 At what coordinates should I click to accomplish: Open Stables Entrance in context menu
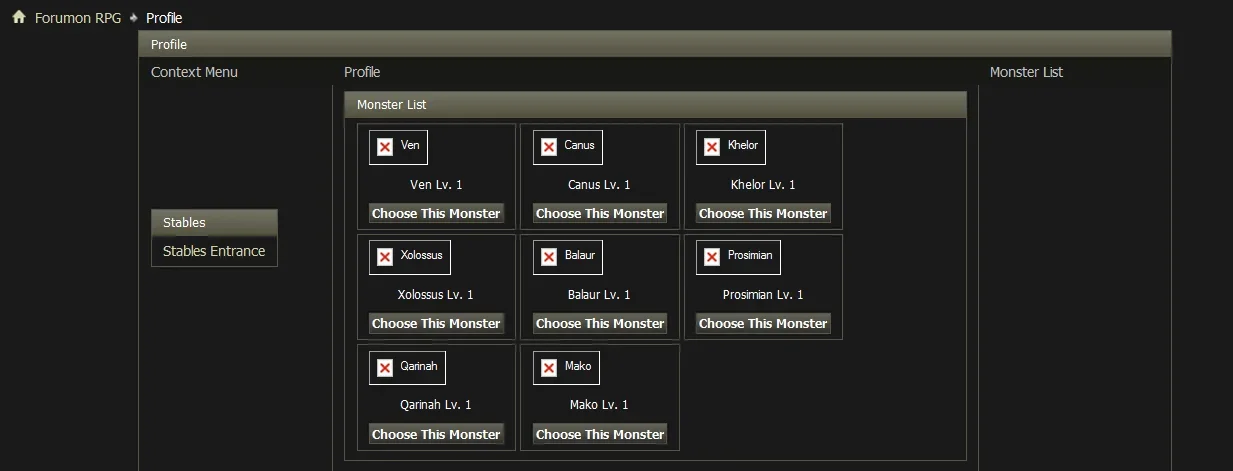click(x=214, y=251)
